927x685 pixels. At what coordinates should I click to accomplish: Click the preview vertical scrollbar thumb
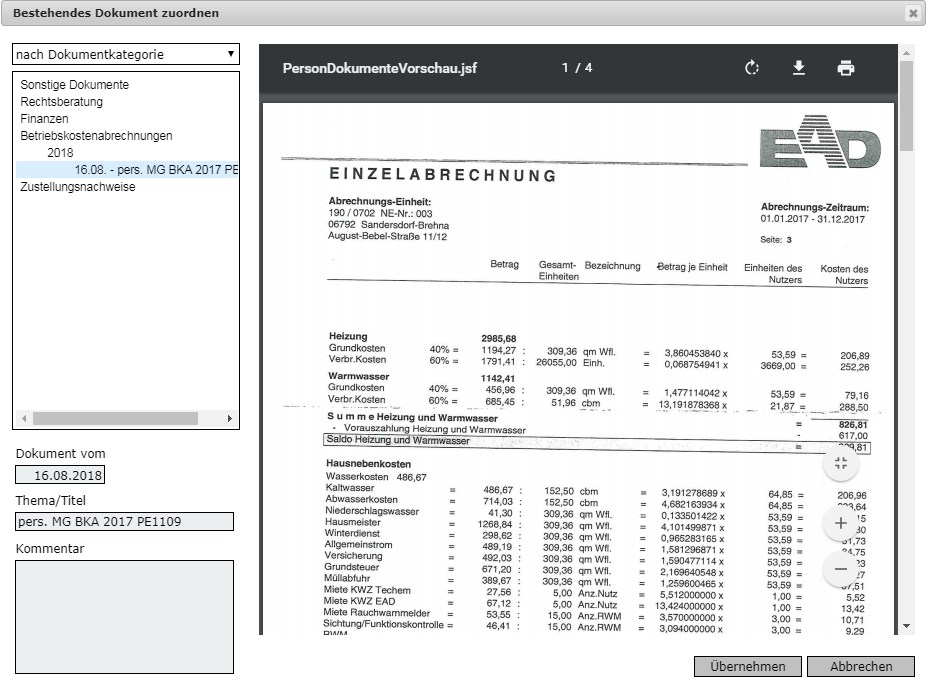click(906, 105)
